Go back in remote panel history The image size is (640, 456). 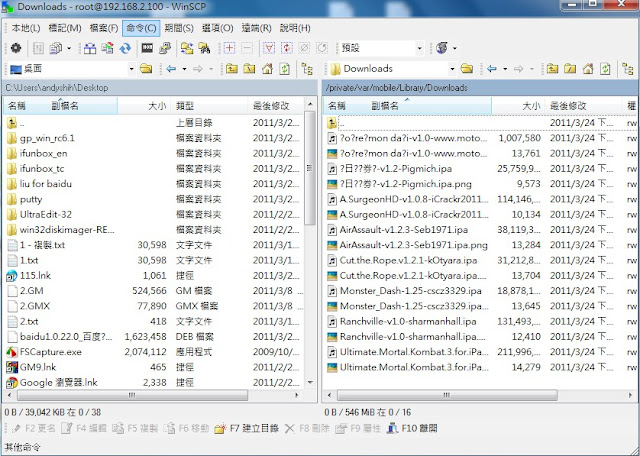492,69
